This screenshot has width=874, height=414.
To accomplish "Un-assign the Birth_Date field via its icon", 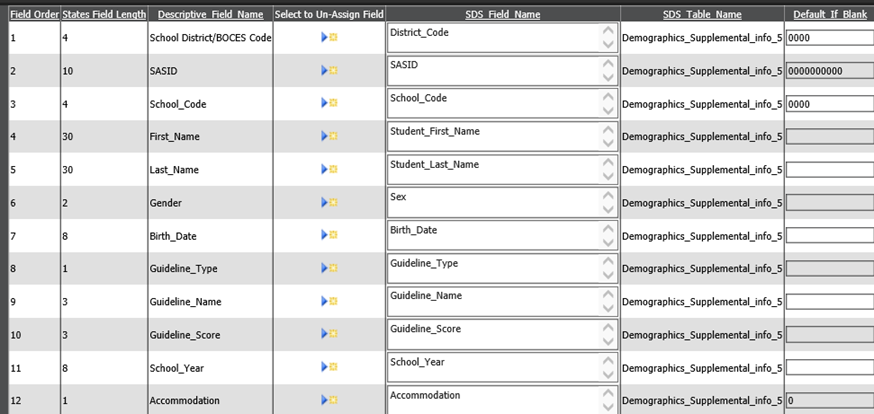I will pos(329,236).
